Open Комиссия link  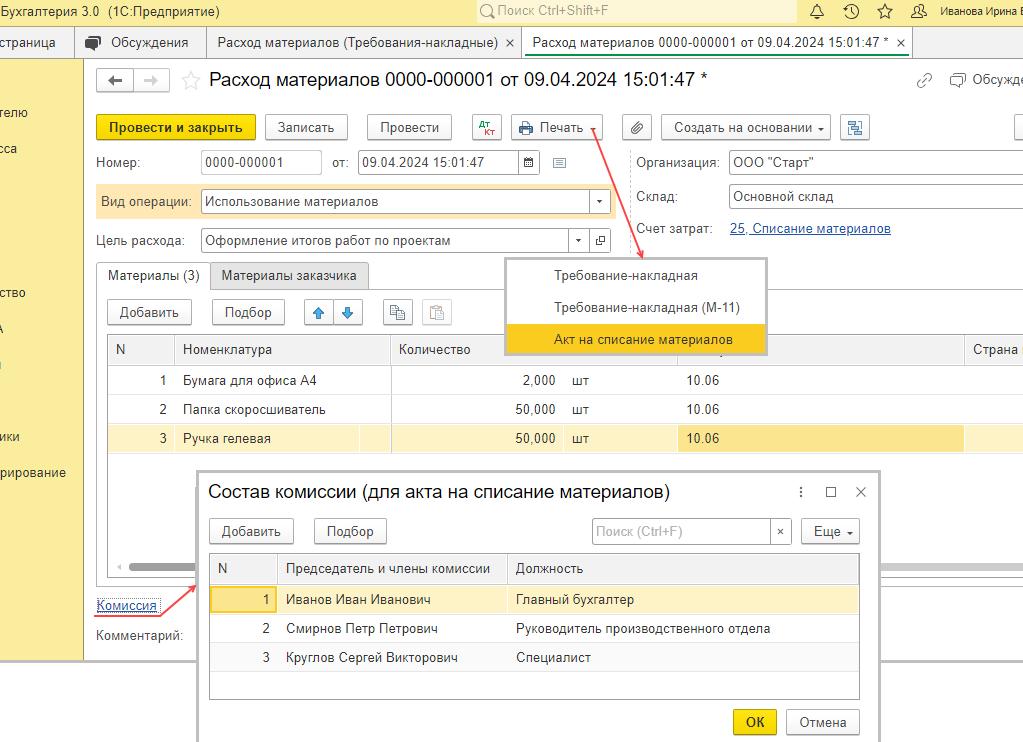click(127, 606)
